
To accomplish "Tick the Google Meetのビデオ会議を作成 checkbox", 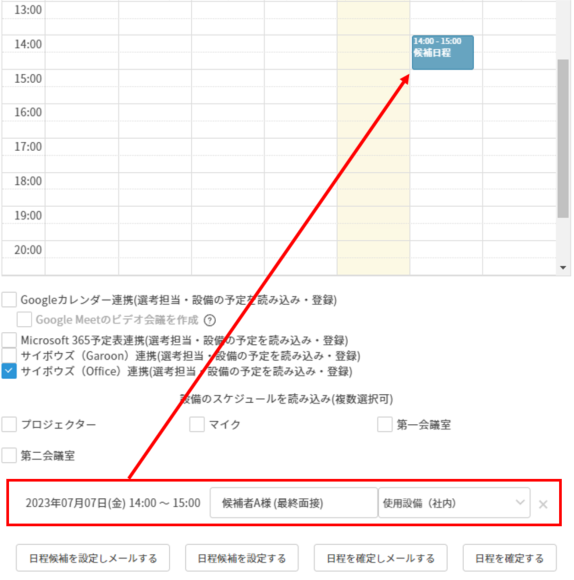I will (24, 320).
